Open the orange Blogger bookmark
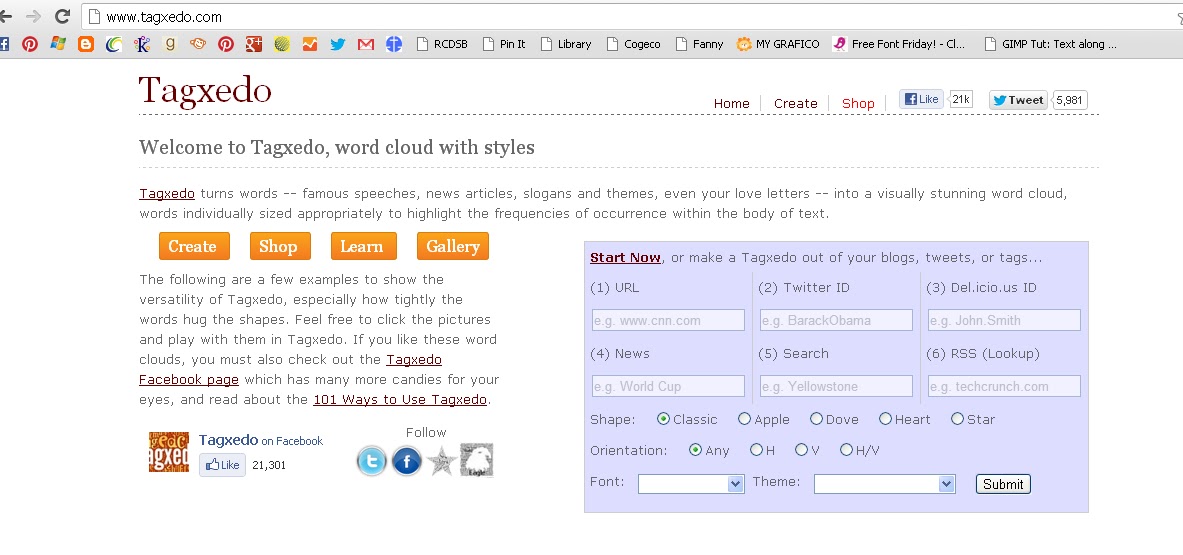The width and height of the screenshot is (1183, 555). [86, 44]
